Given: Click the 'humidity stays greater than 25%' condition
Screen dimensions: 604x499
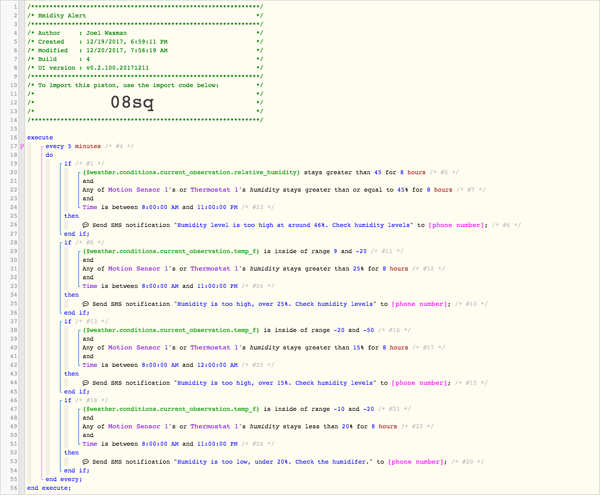Looking at the screenshot, I should (245, 269).
